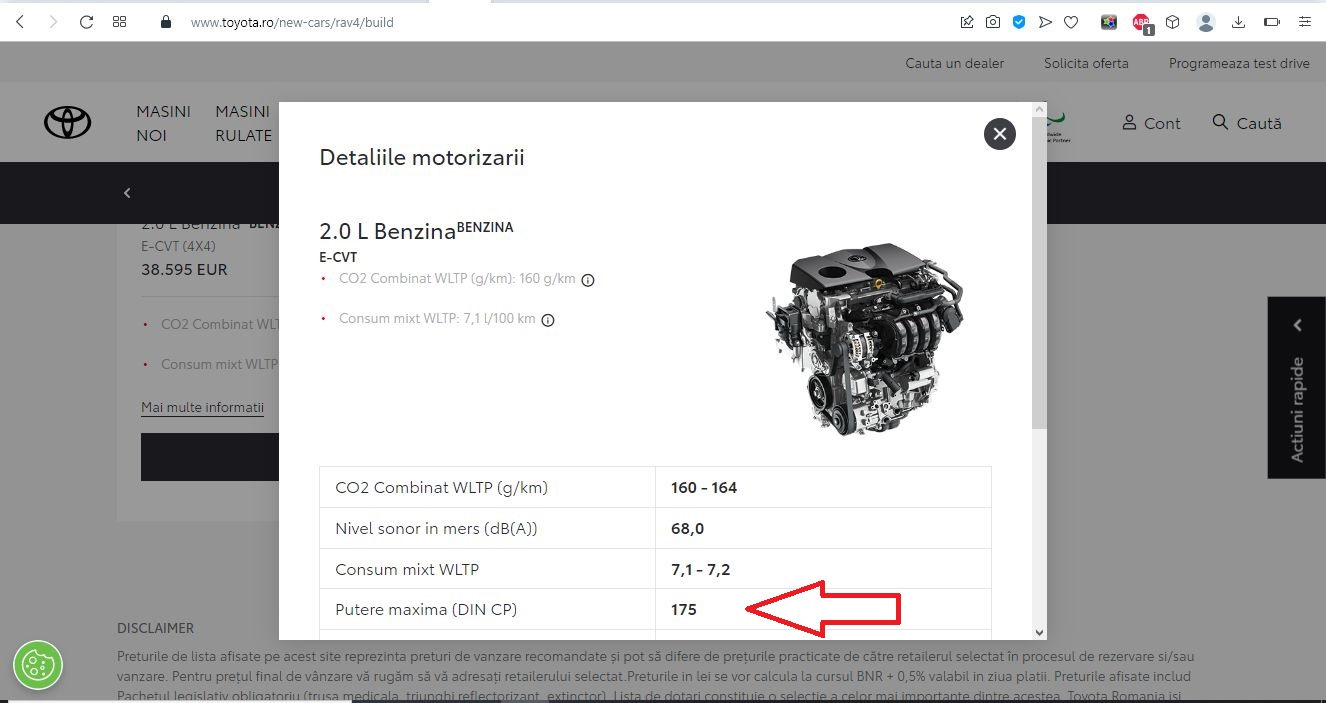Screen dimensions: 1326x703
Task: Click the engine image
Action: coord(868,338)
